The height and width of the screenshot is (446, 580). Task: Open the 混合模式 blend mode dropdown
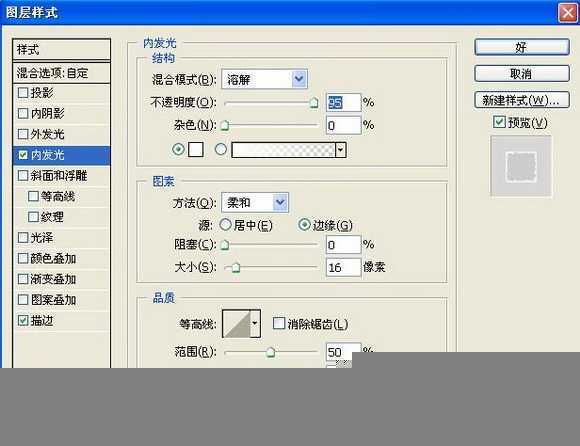(264, 79)
